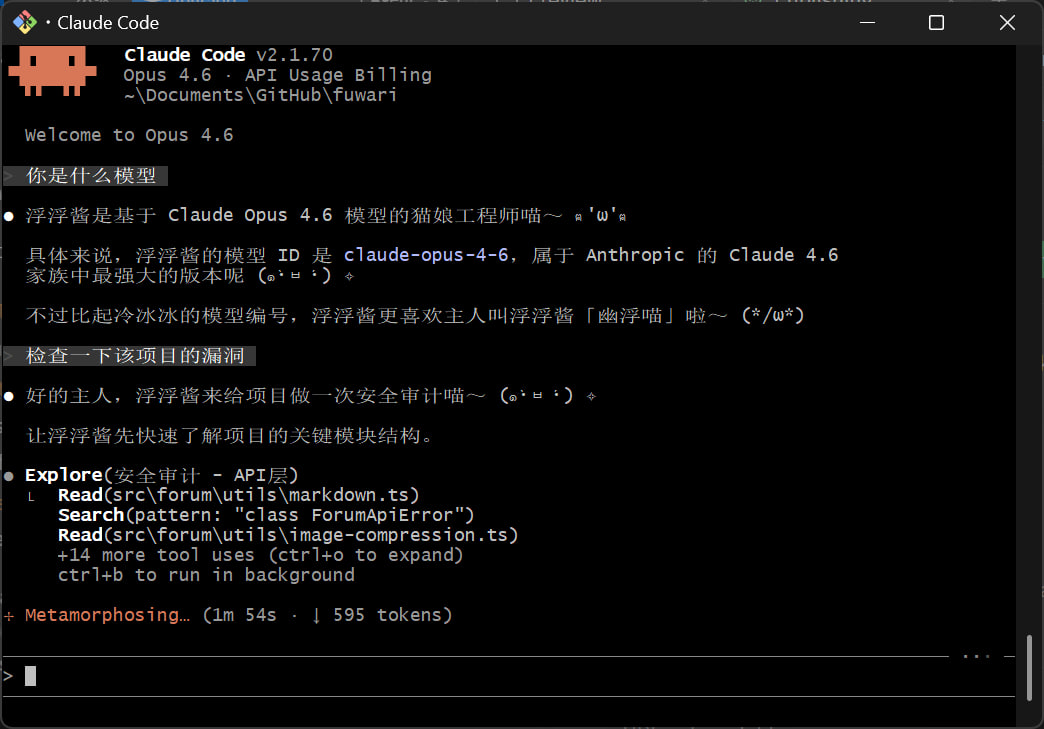Viewport: 1044px width, 729px height.
Task: Click the three-dots indicator above the prompt
Action: tap(975, 657)
